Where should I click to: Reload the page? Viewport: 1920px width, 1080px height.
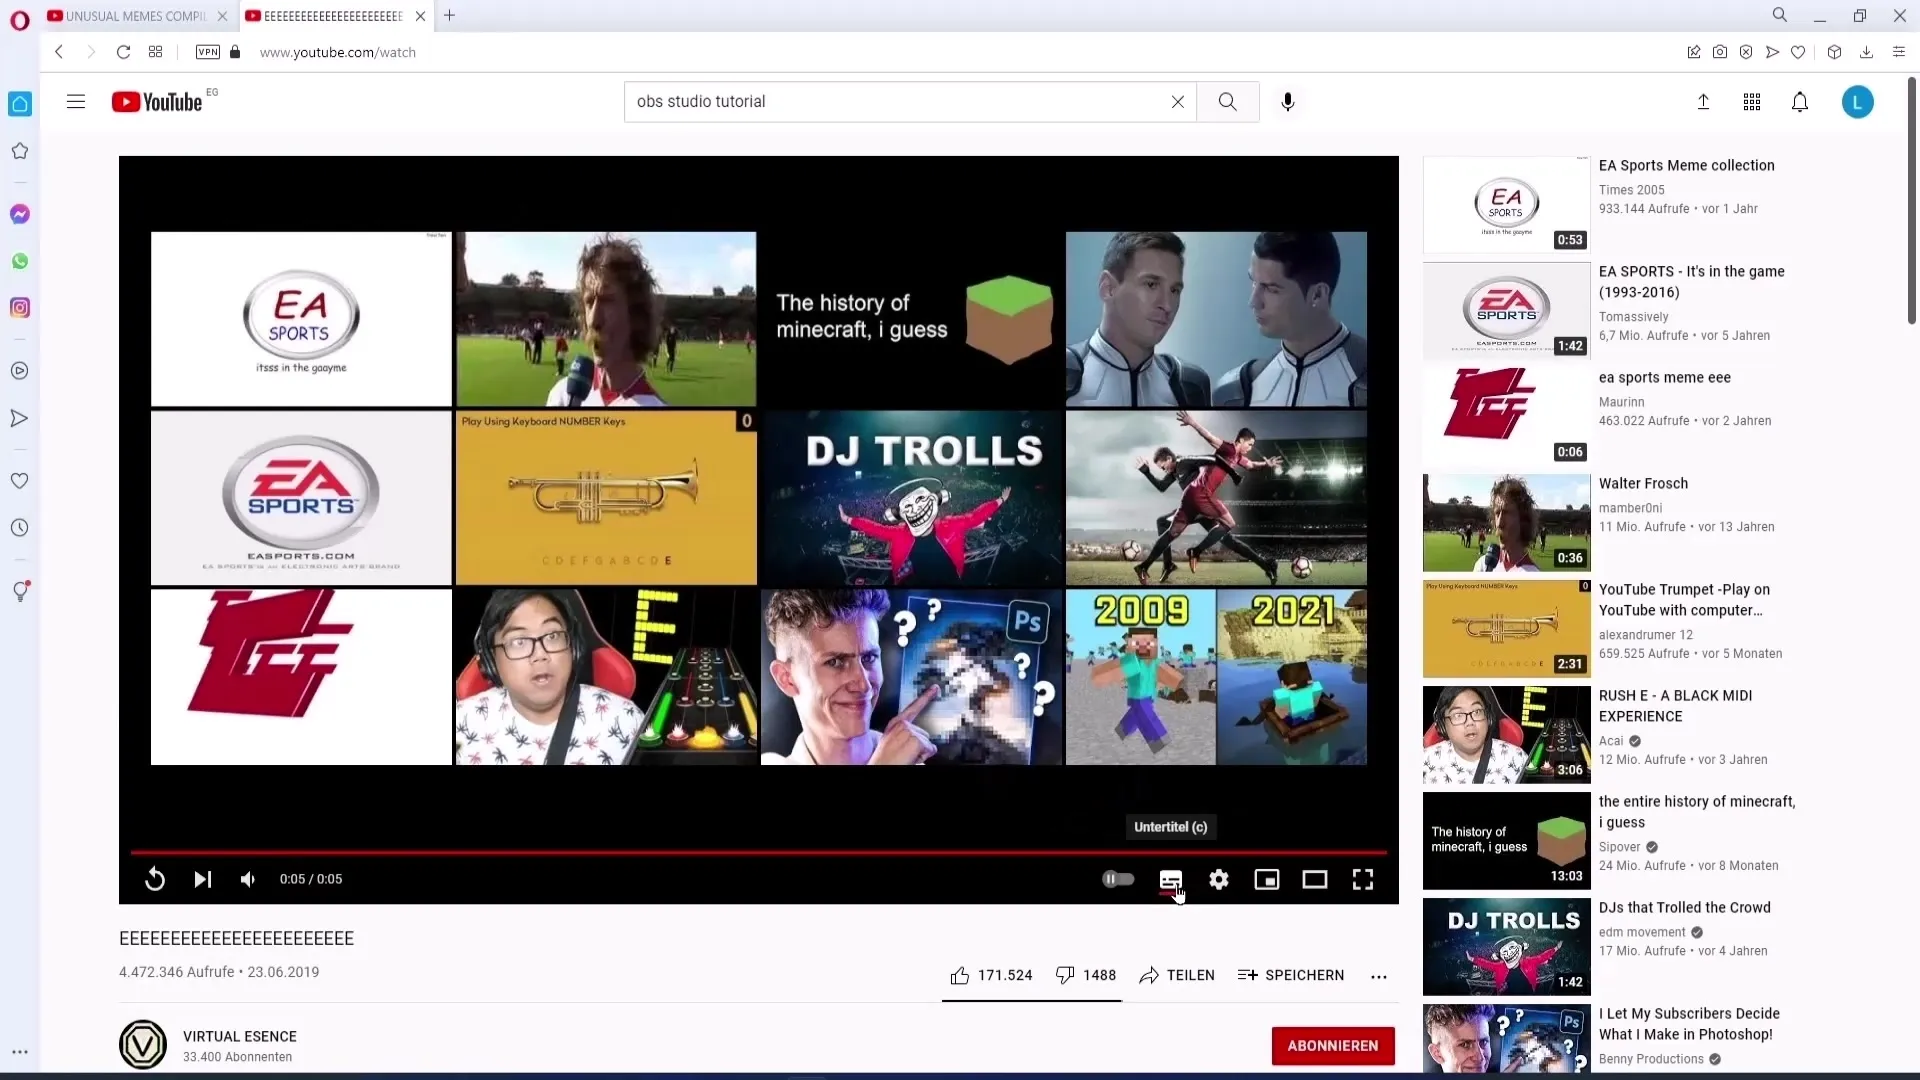pyautogui.click(x=123, y=52)
